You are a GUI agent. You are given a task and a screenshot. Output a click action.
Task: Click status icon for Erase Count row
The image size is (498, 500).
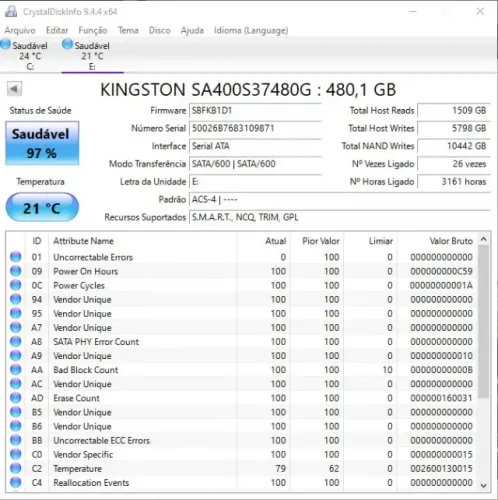click(15, 398)
